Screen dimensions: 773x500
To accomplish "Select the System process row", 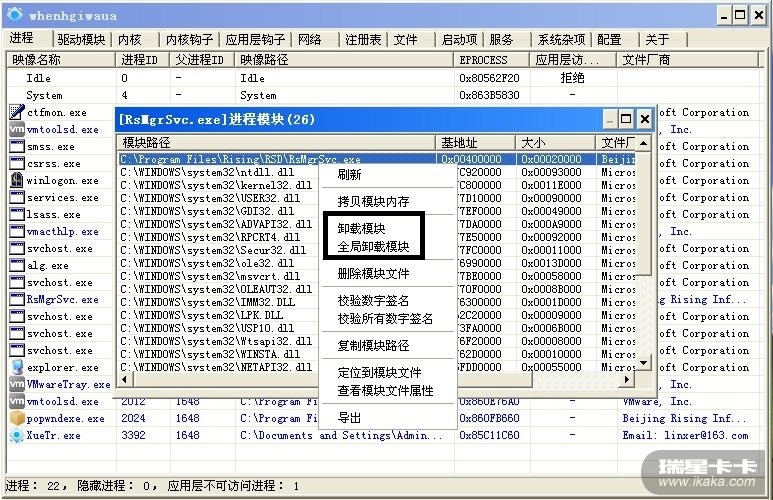I will (x=384, y=95).
